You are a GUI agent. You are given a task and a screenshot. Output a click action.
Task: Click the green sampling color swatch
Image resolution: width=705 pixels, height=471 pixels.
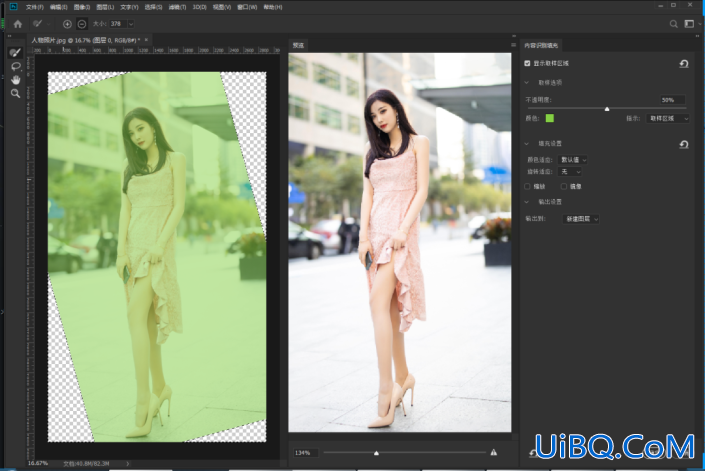coord(549,118)
